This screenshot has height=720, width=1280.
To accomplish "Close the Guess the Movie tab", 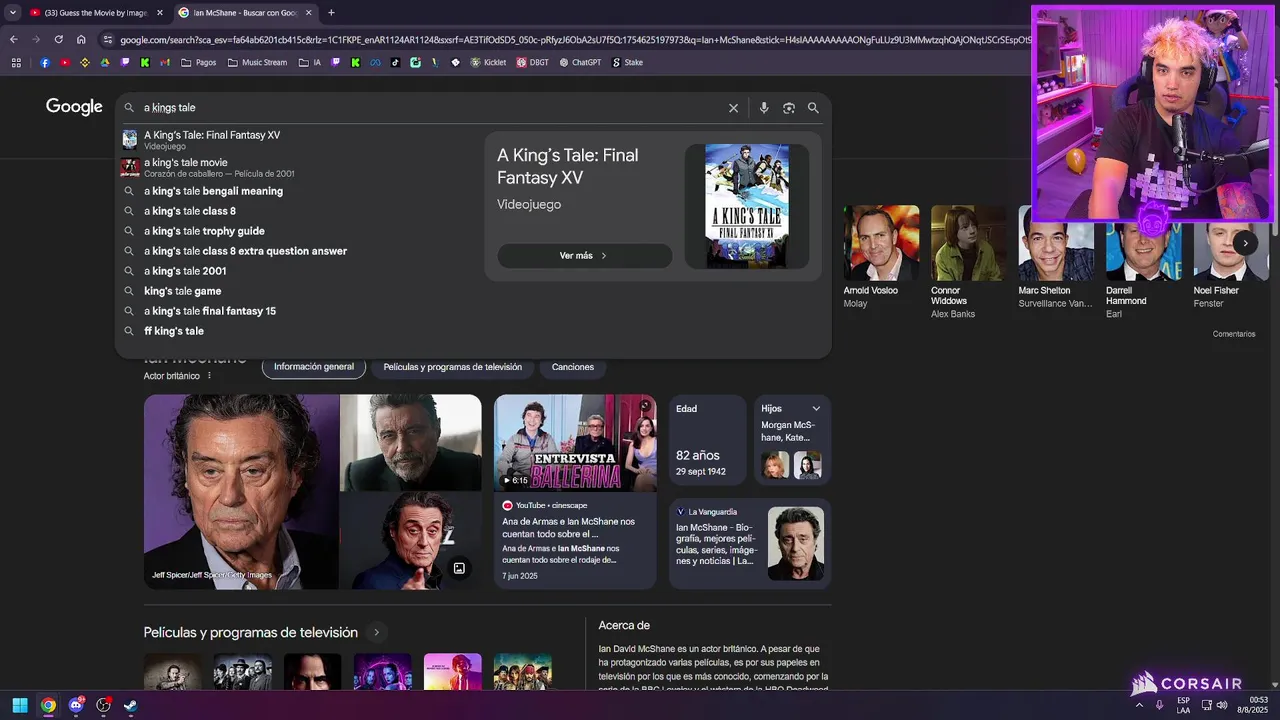I will click(160, 13).
